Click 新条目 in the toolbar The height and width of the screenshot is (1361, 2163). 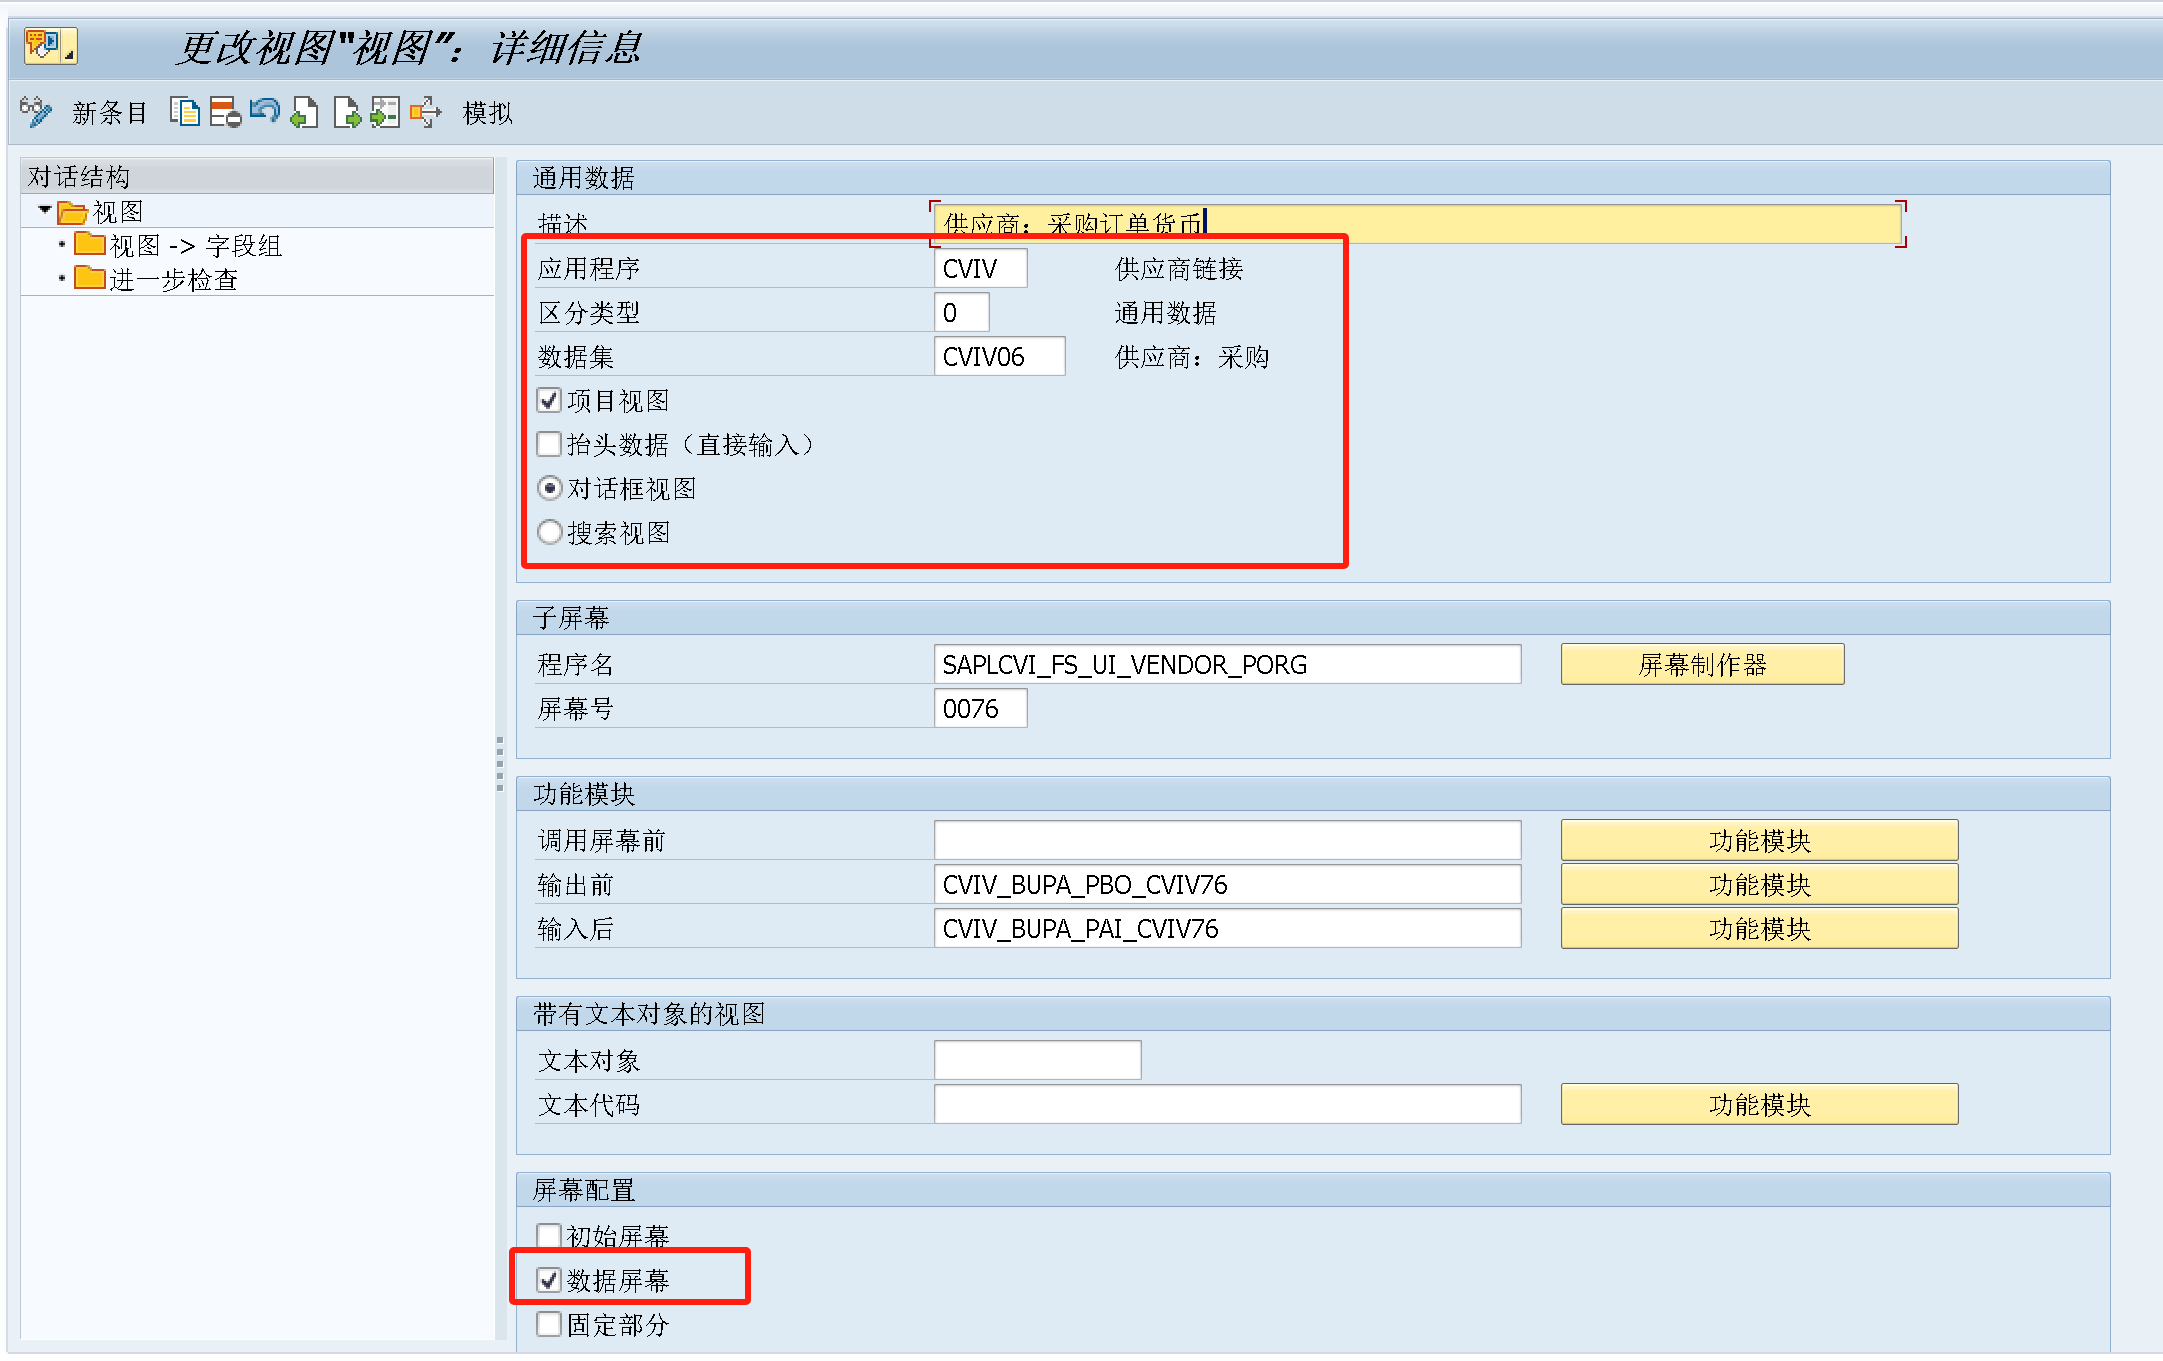pyautogui.click(x=109, y=113)
